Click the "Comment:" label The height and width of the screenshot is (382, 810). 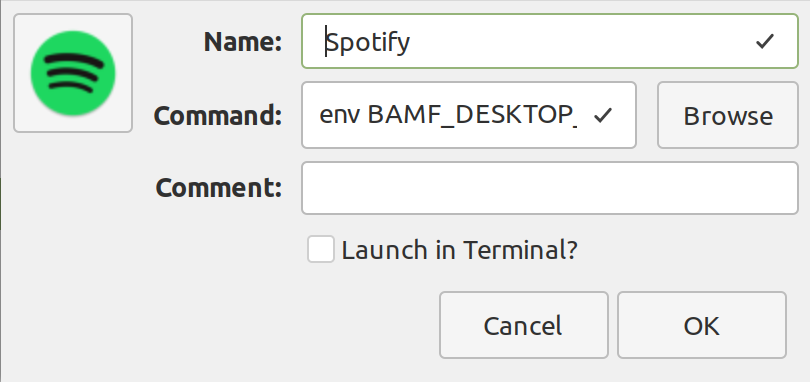(x=219, y=187)
